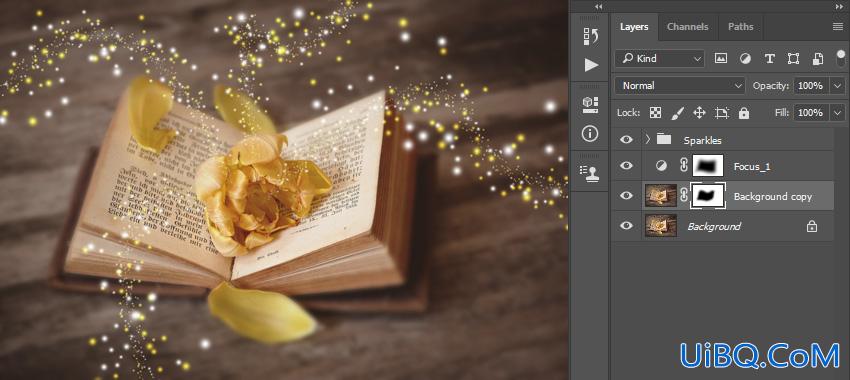Open the Clone Source stamp icon

coord(590,172)
